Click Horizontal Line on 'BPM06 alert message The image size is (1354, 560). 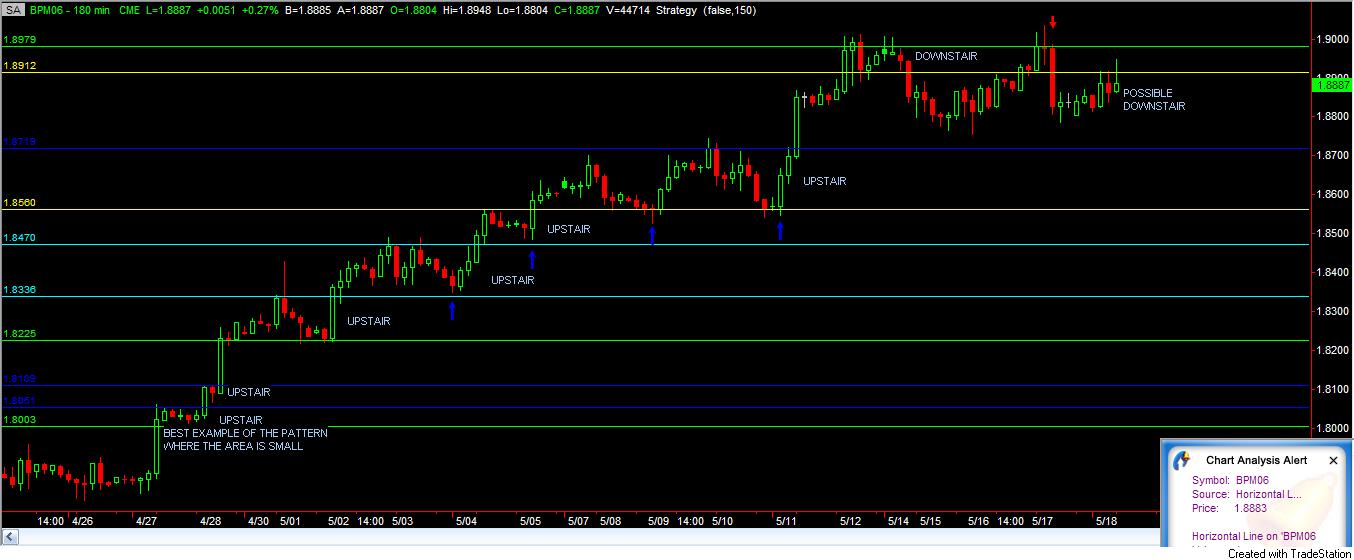click(1252, 537)
